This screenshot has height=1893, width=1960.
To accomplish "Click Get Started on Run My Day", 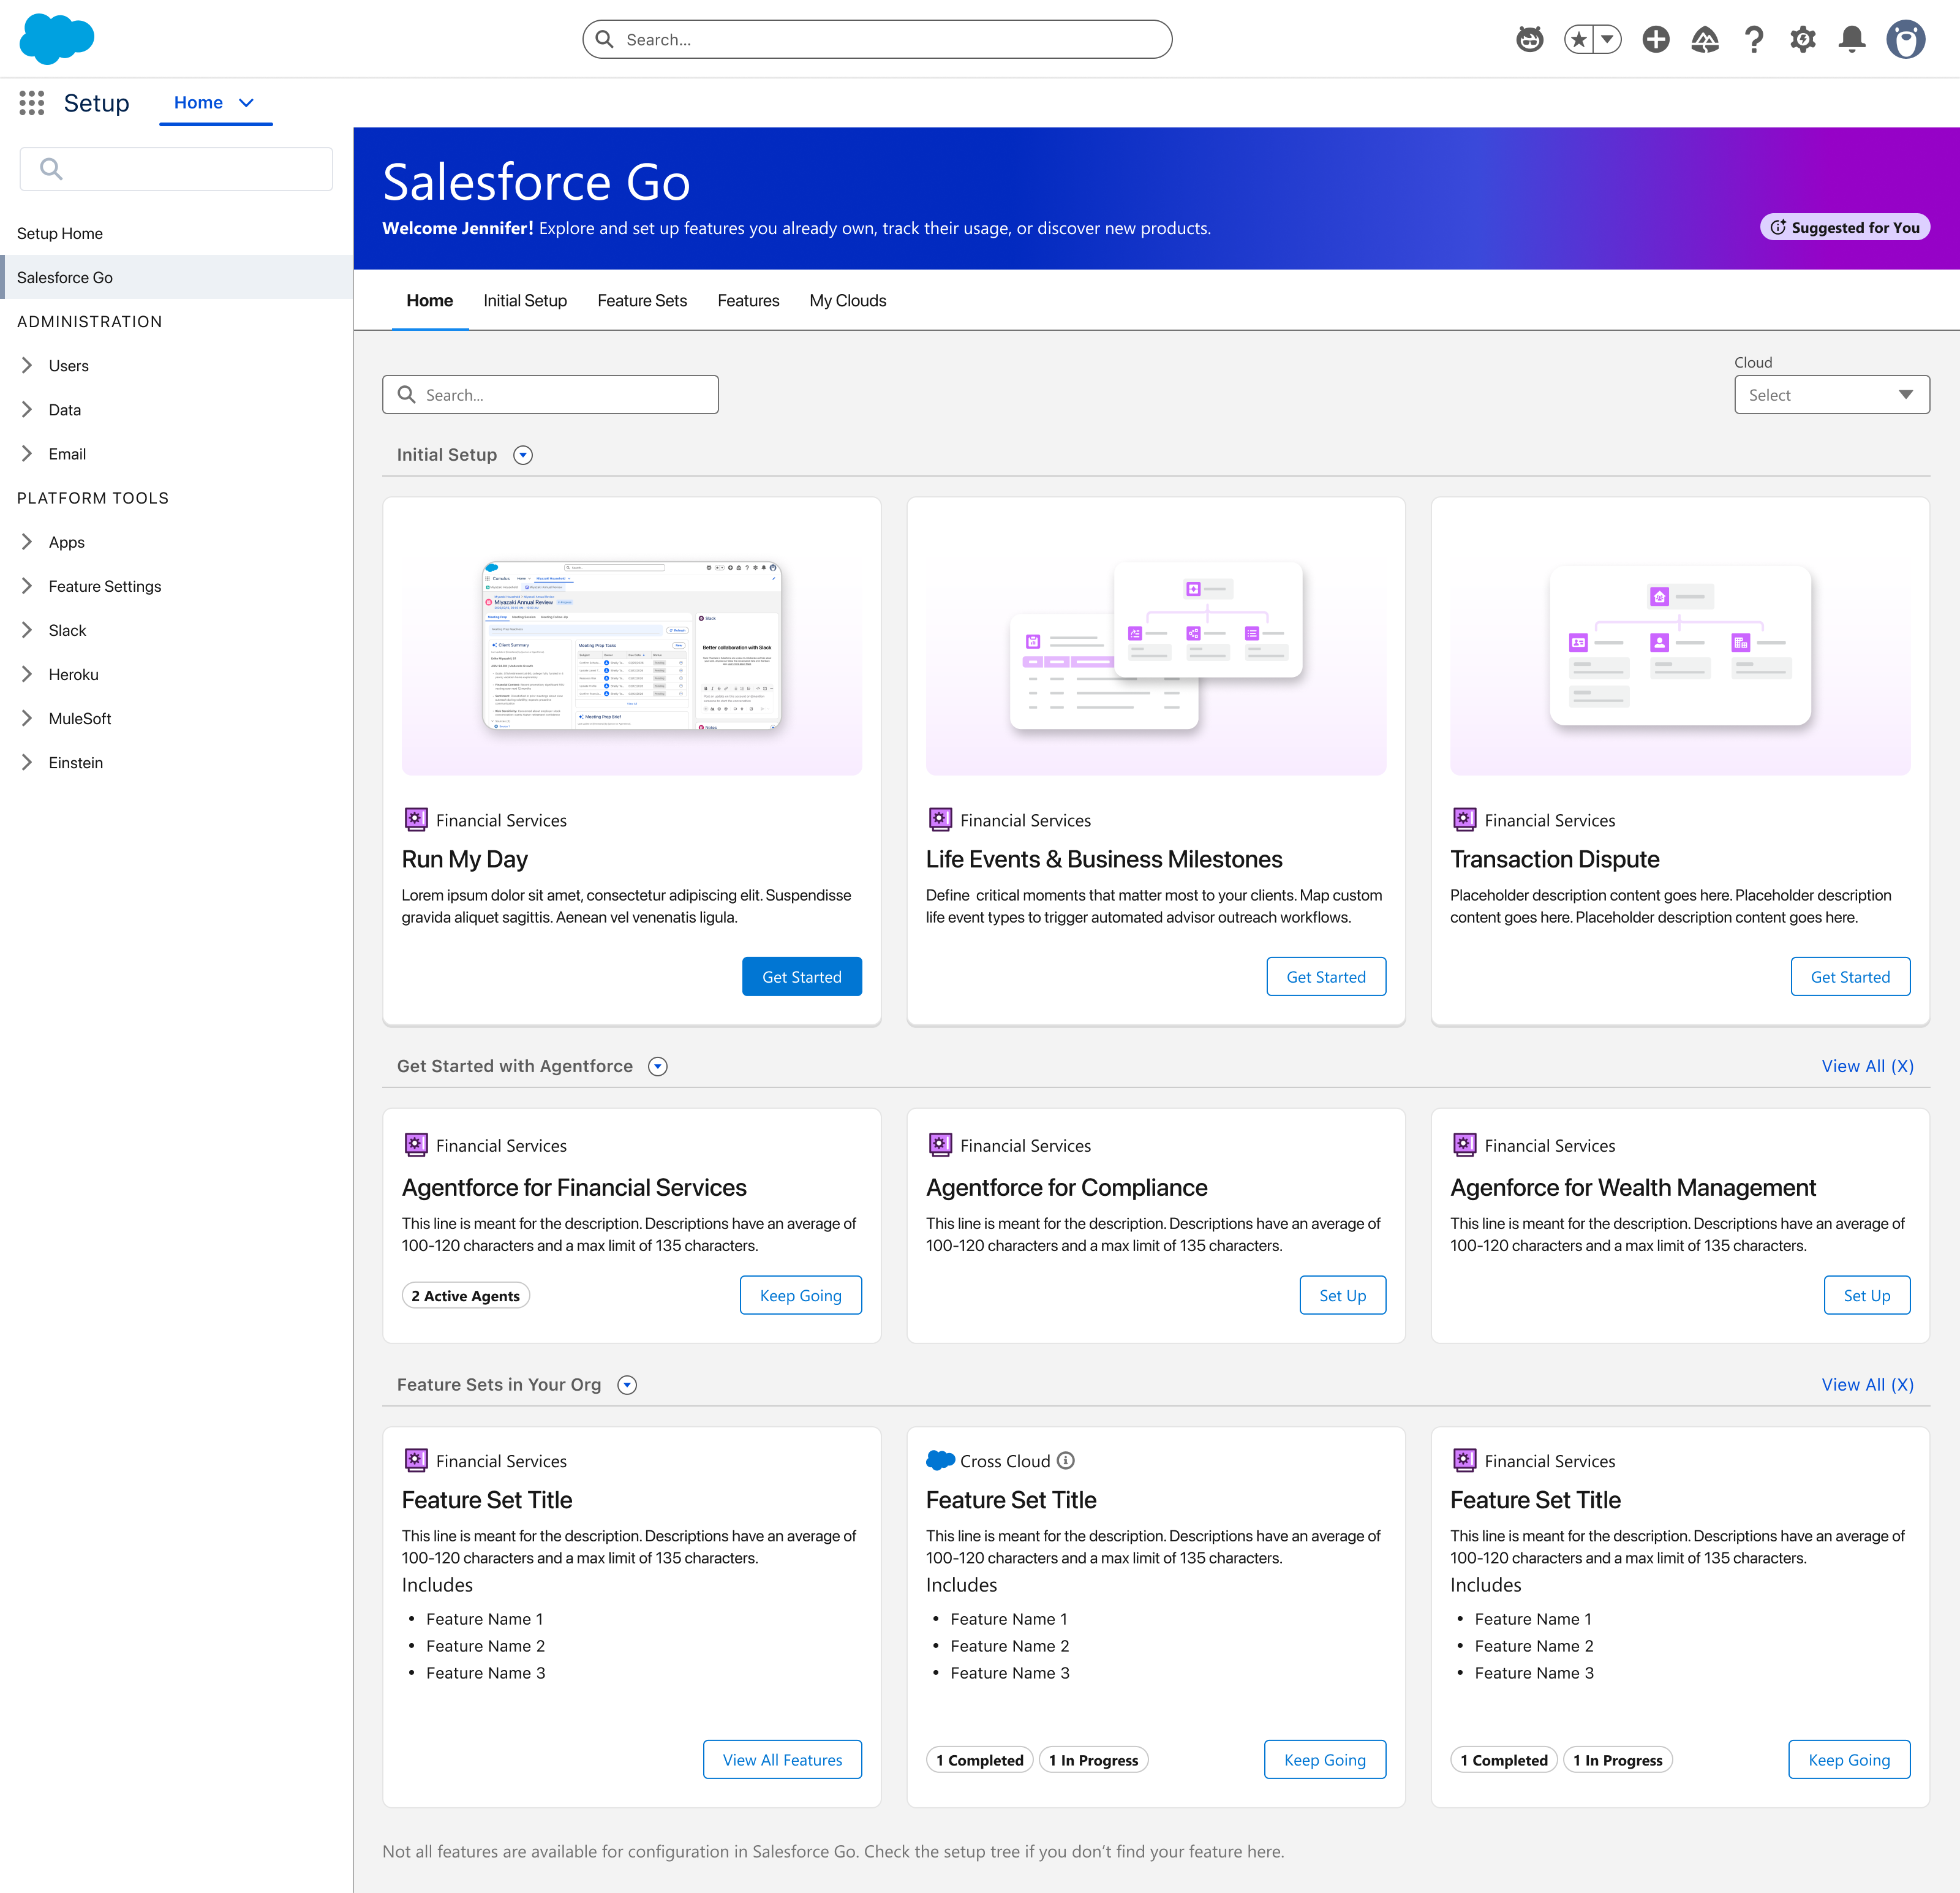I will click(x=802, y=977).
